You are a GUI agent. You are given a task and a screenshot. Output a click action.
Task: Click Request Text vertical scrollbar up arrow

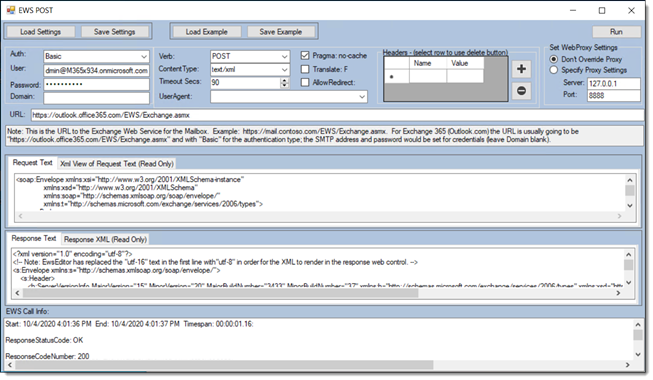click(x=630, y=180)
